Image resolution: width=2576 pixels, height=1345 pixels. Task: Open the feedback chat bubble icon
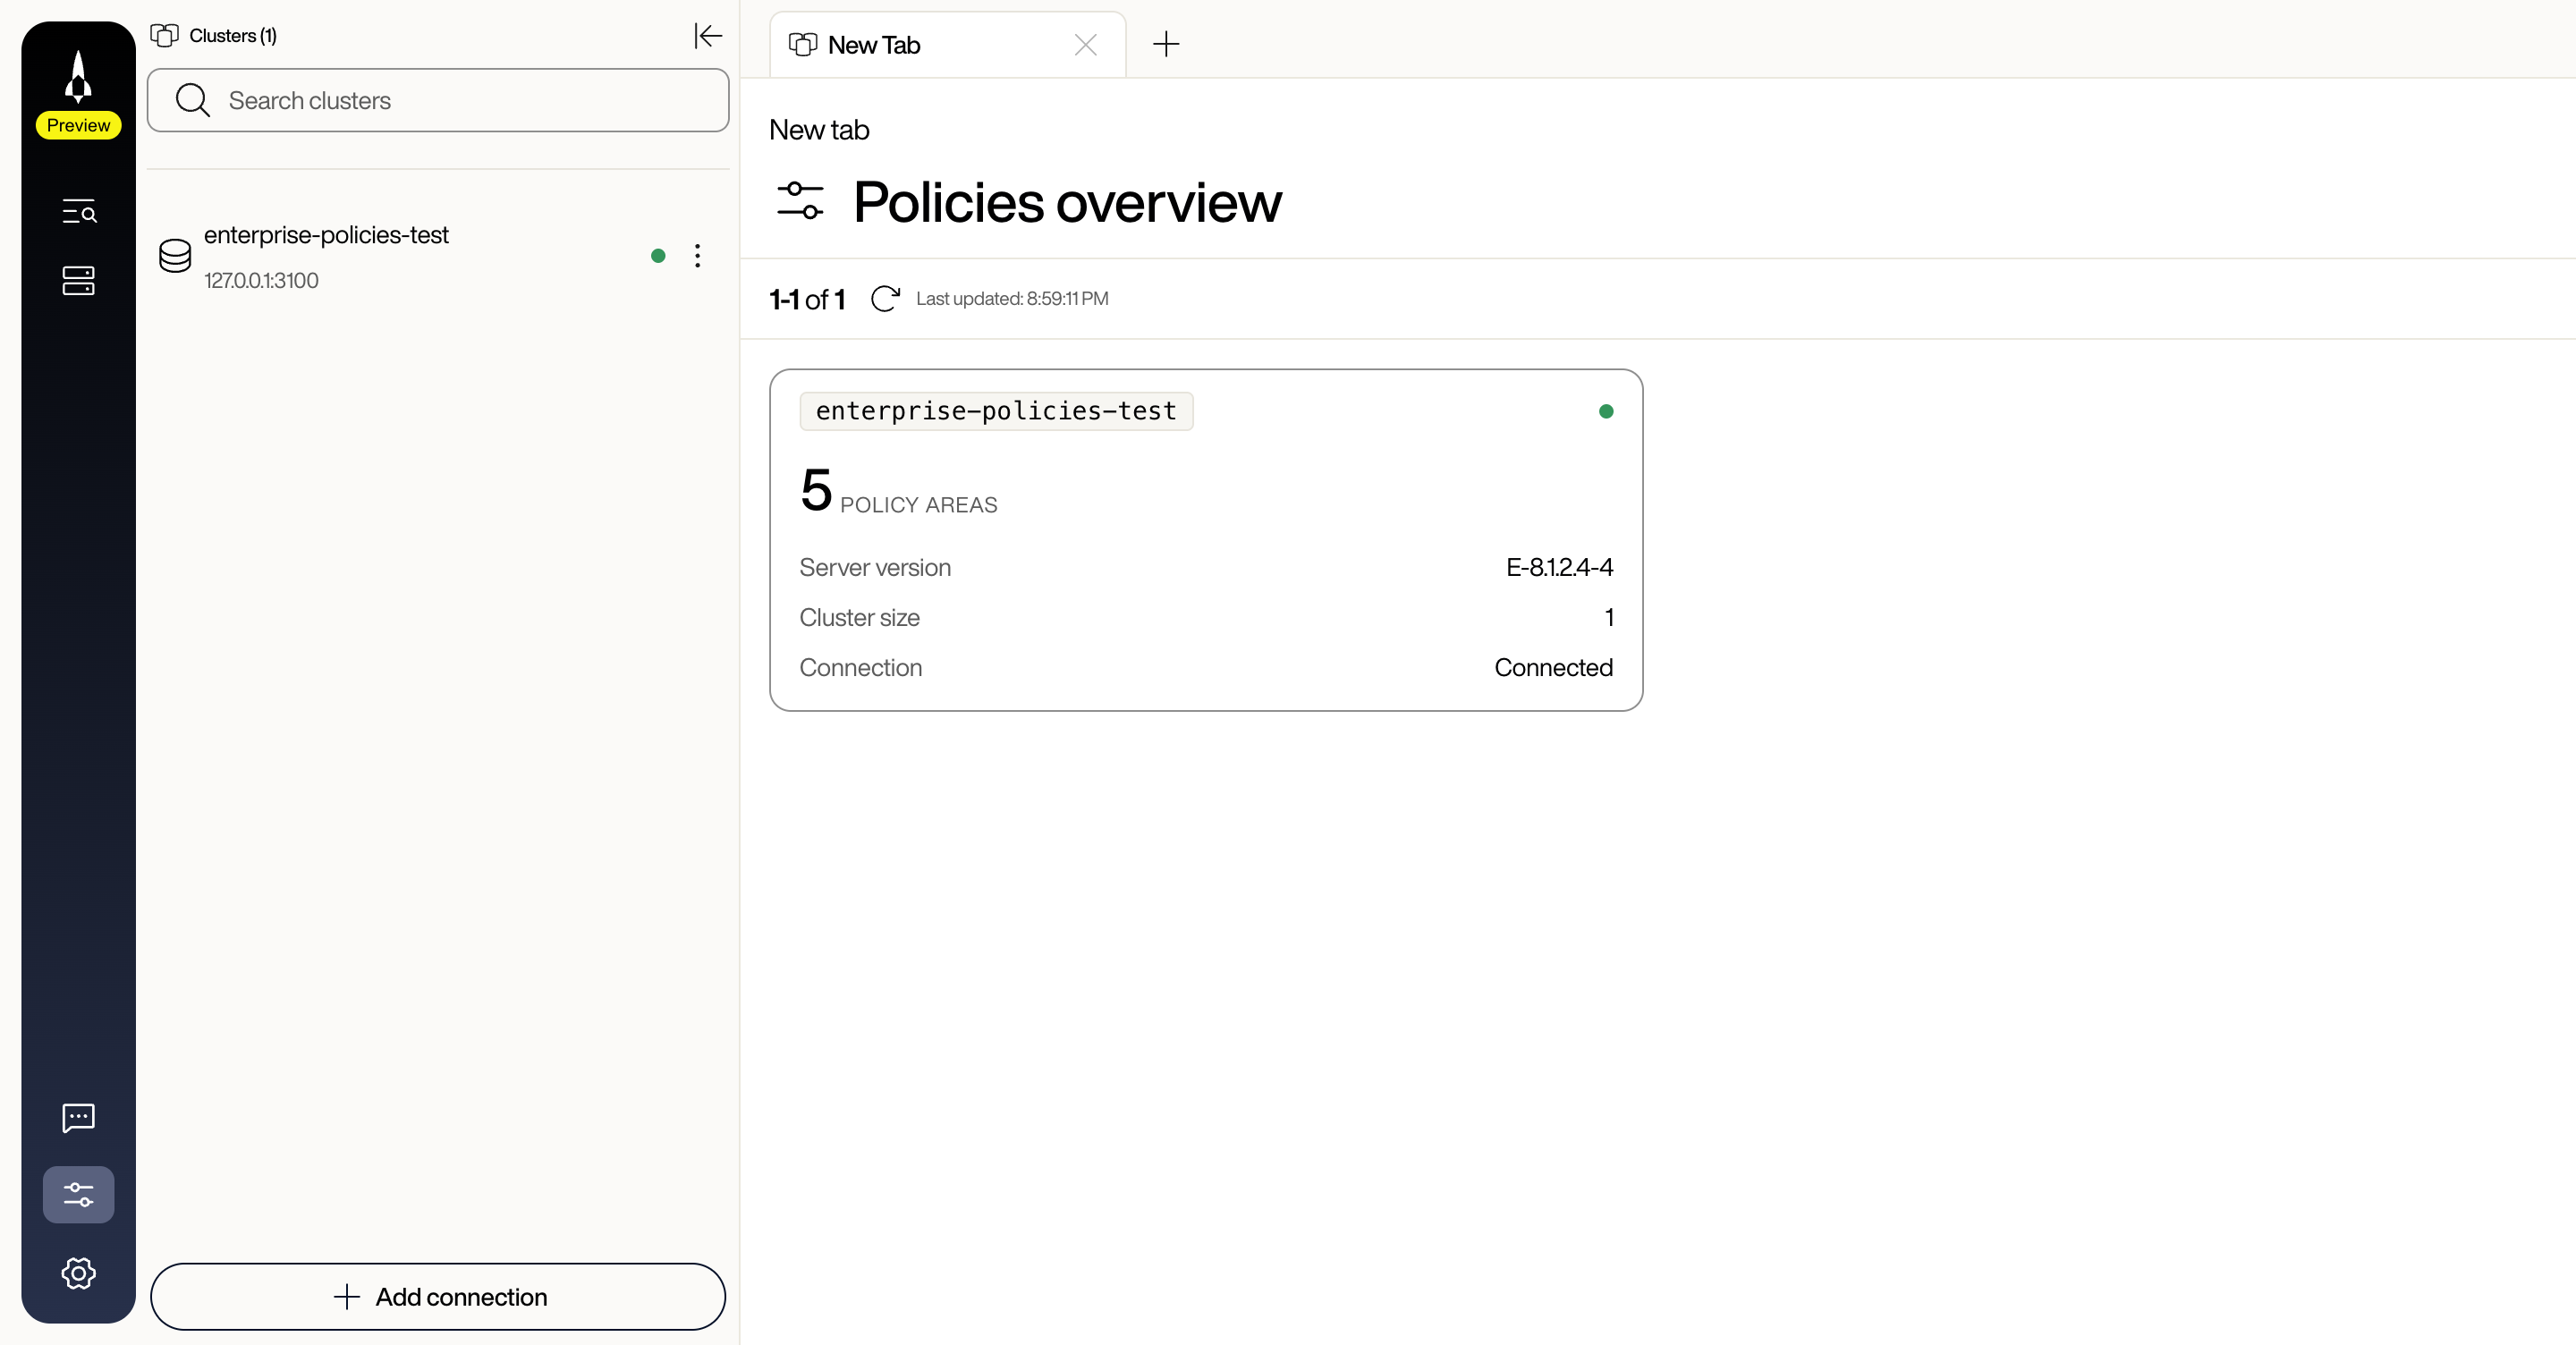click(78, 1117)
